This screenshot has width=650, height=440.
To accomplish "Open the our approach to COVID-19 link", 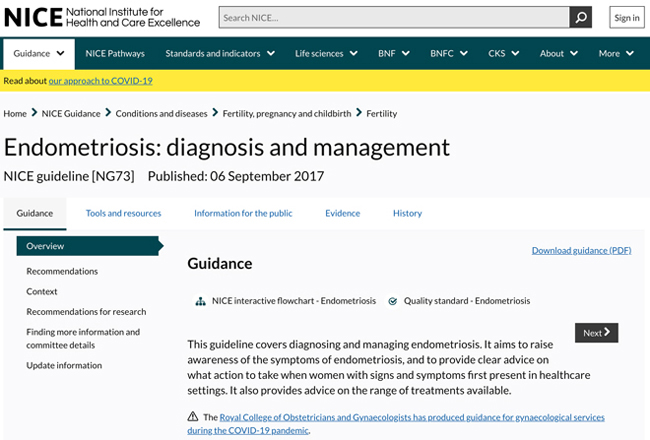I will (100, 81).
